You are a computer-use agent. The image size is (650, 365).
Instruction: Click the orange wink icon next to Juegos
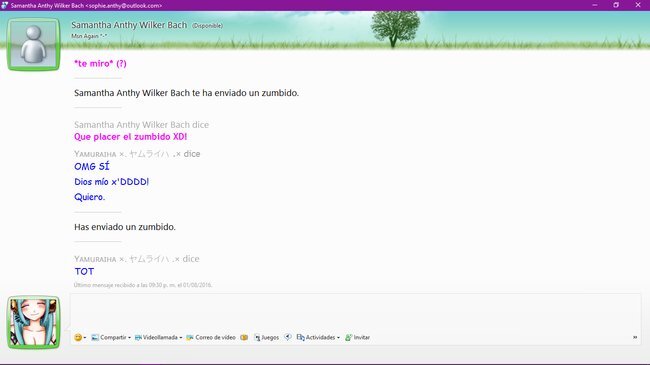[x=244, y=337]
